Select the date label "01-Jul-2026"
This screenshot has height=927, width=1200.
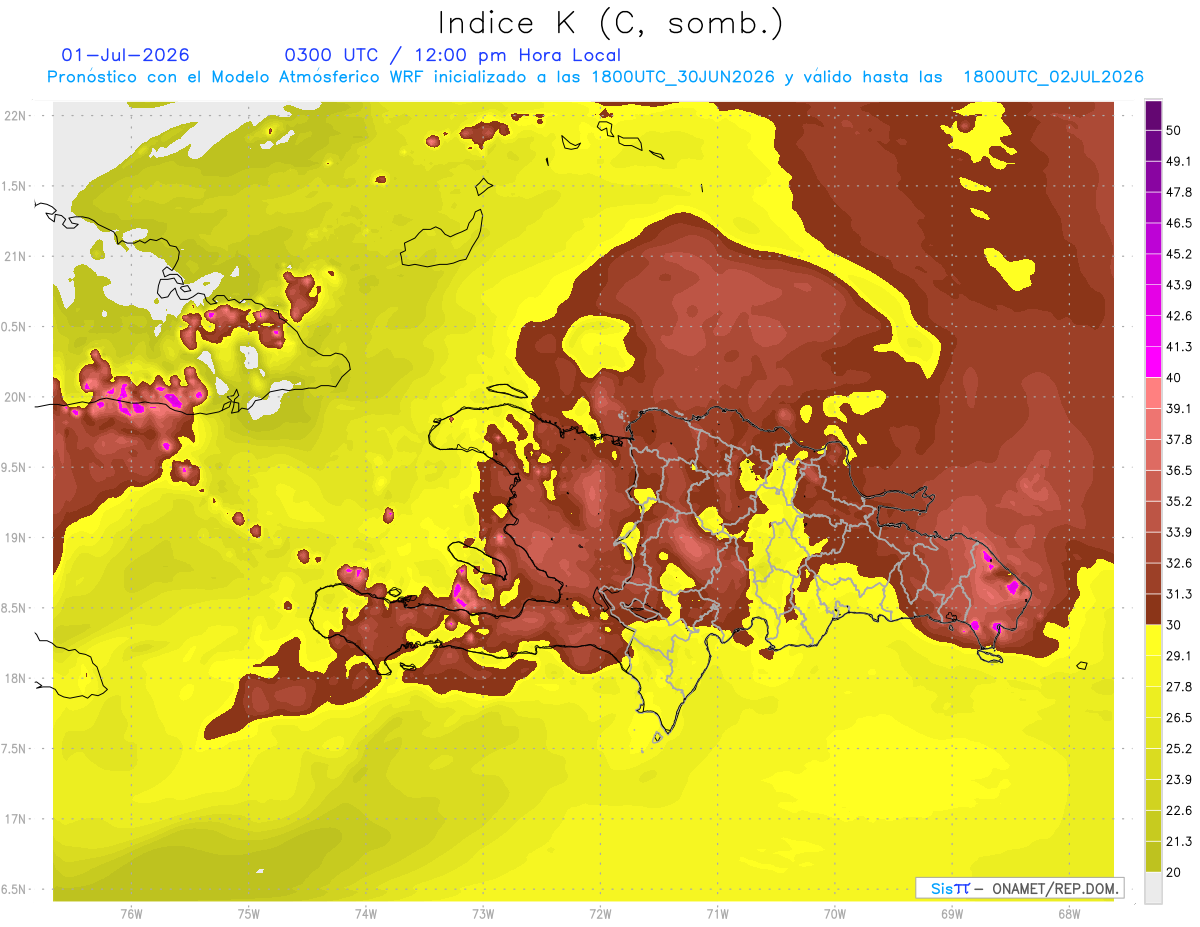[125, 55]
